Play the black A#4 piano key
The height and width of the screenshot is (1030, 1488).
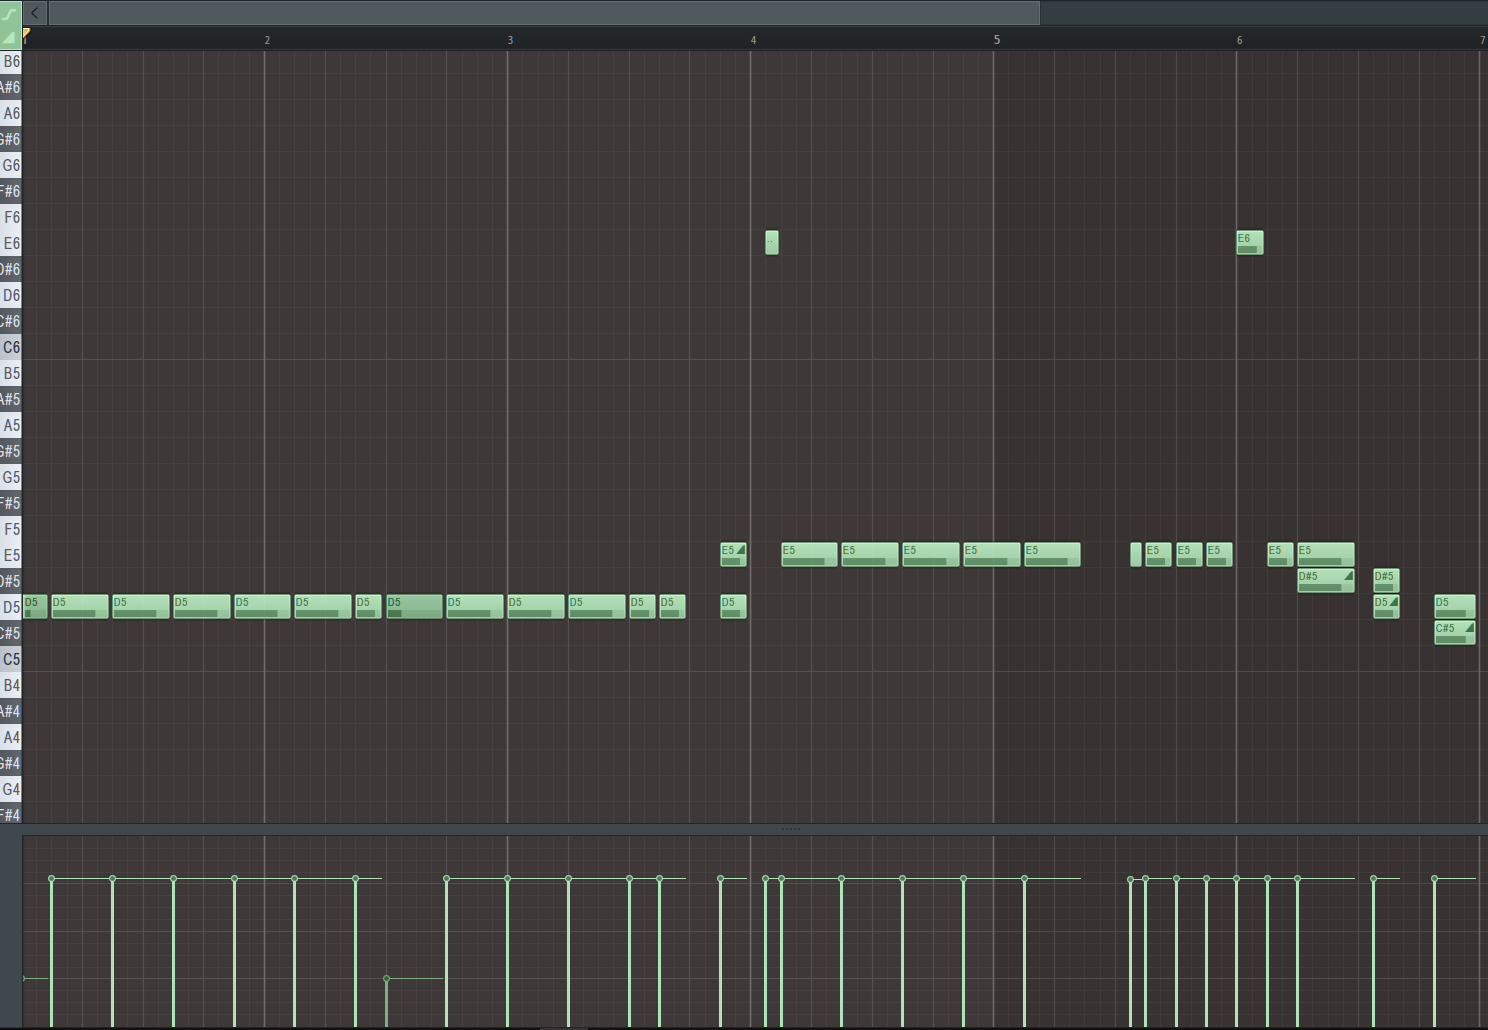pyautogui.click(x=10, y=712)
